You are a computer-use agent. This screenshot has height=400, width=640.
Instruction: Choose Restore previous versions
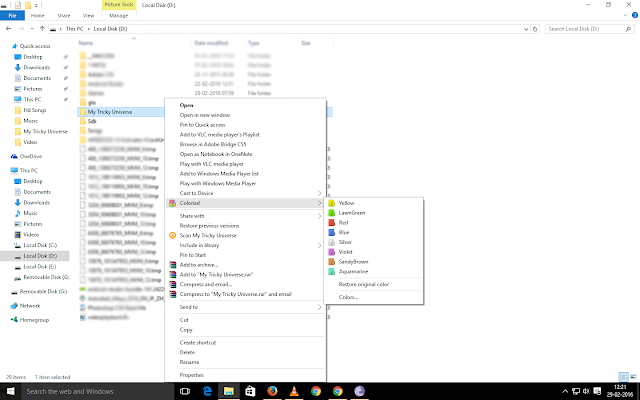pos(245,226)
